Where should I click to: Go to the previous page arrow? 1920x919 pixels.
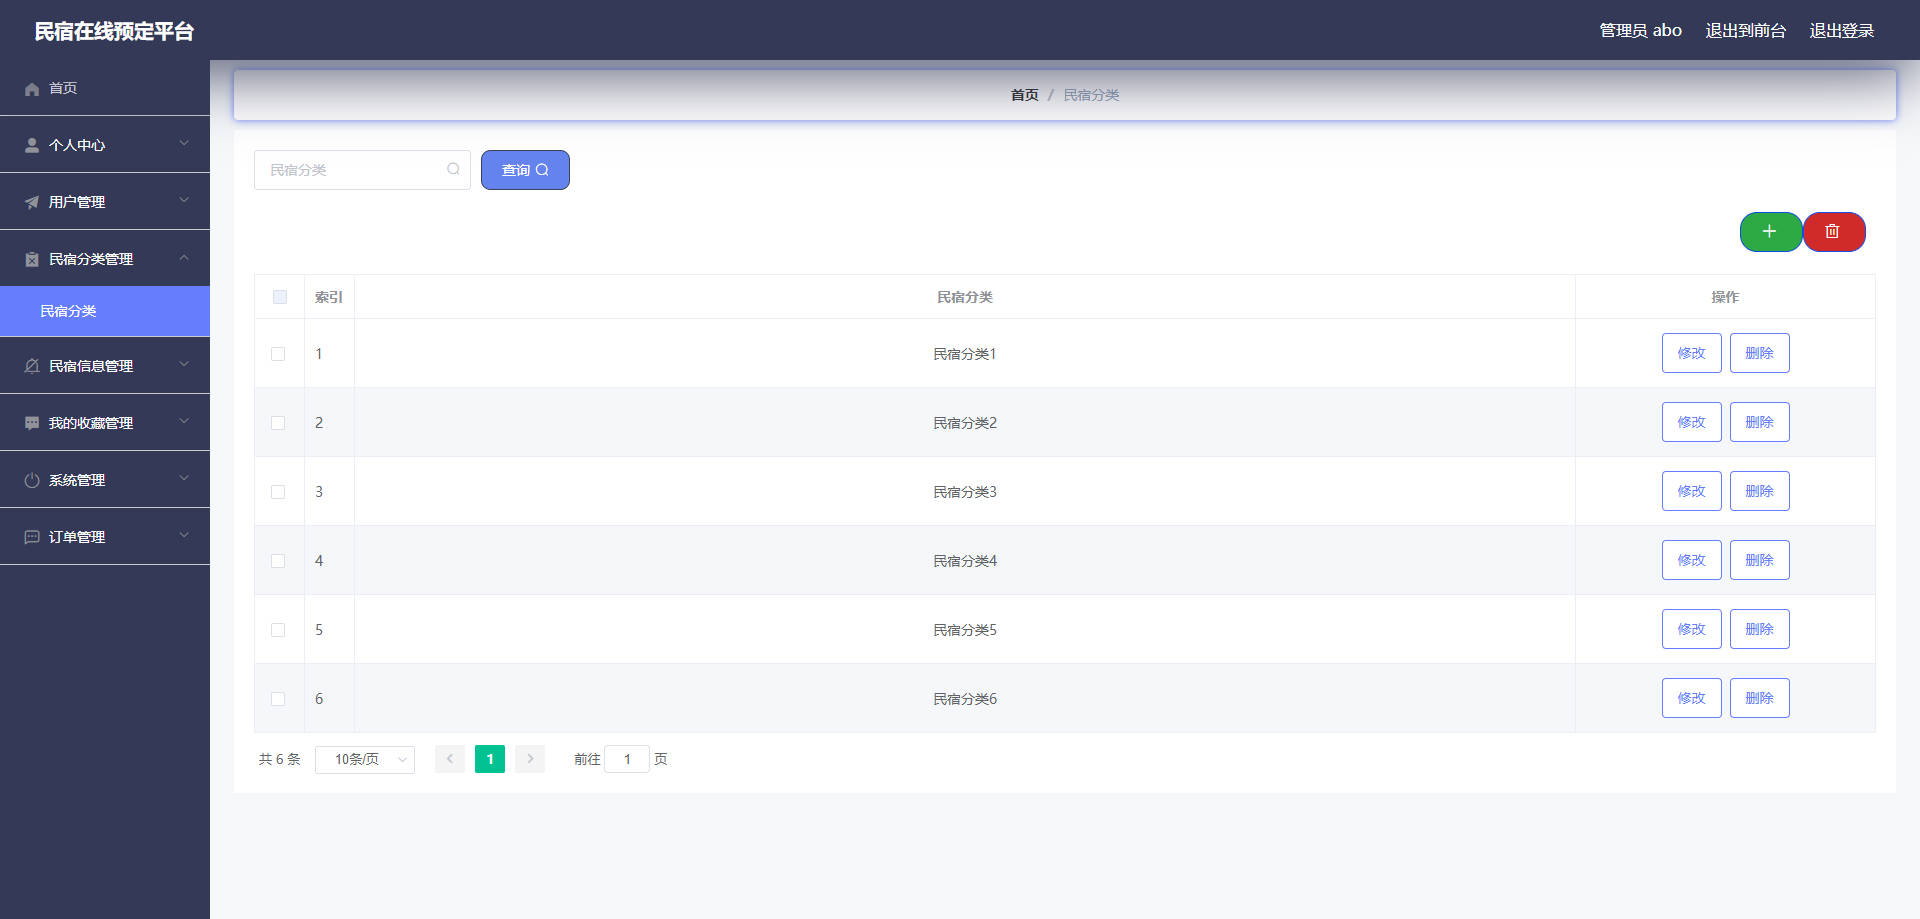[450, 759]
